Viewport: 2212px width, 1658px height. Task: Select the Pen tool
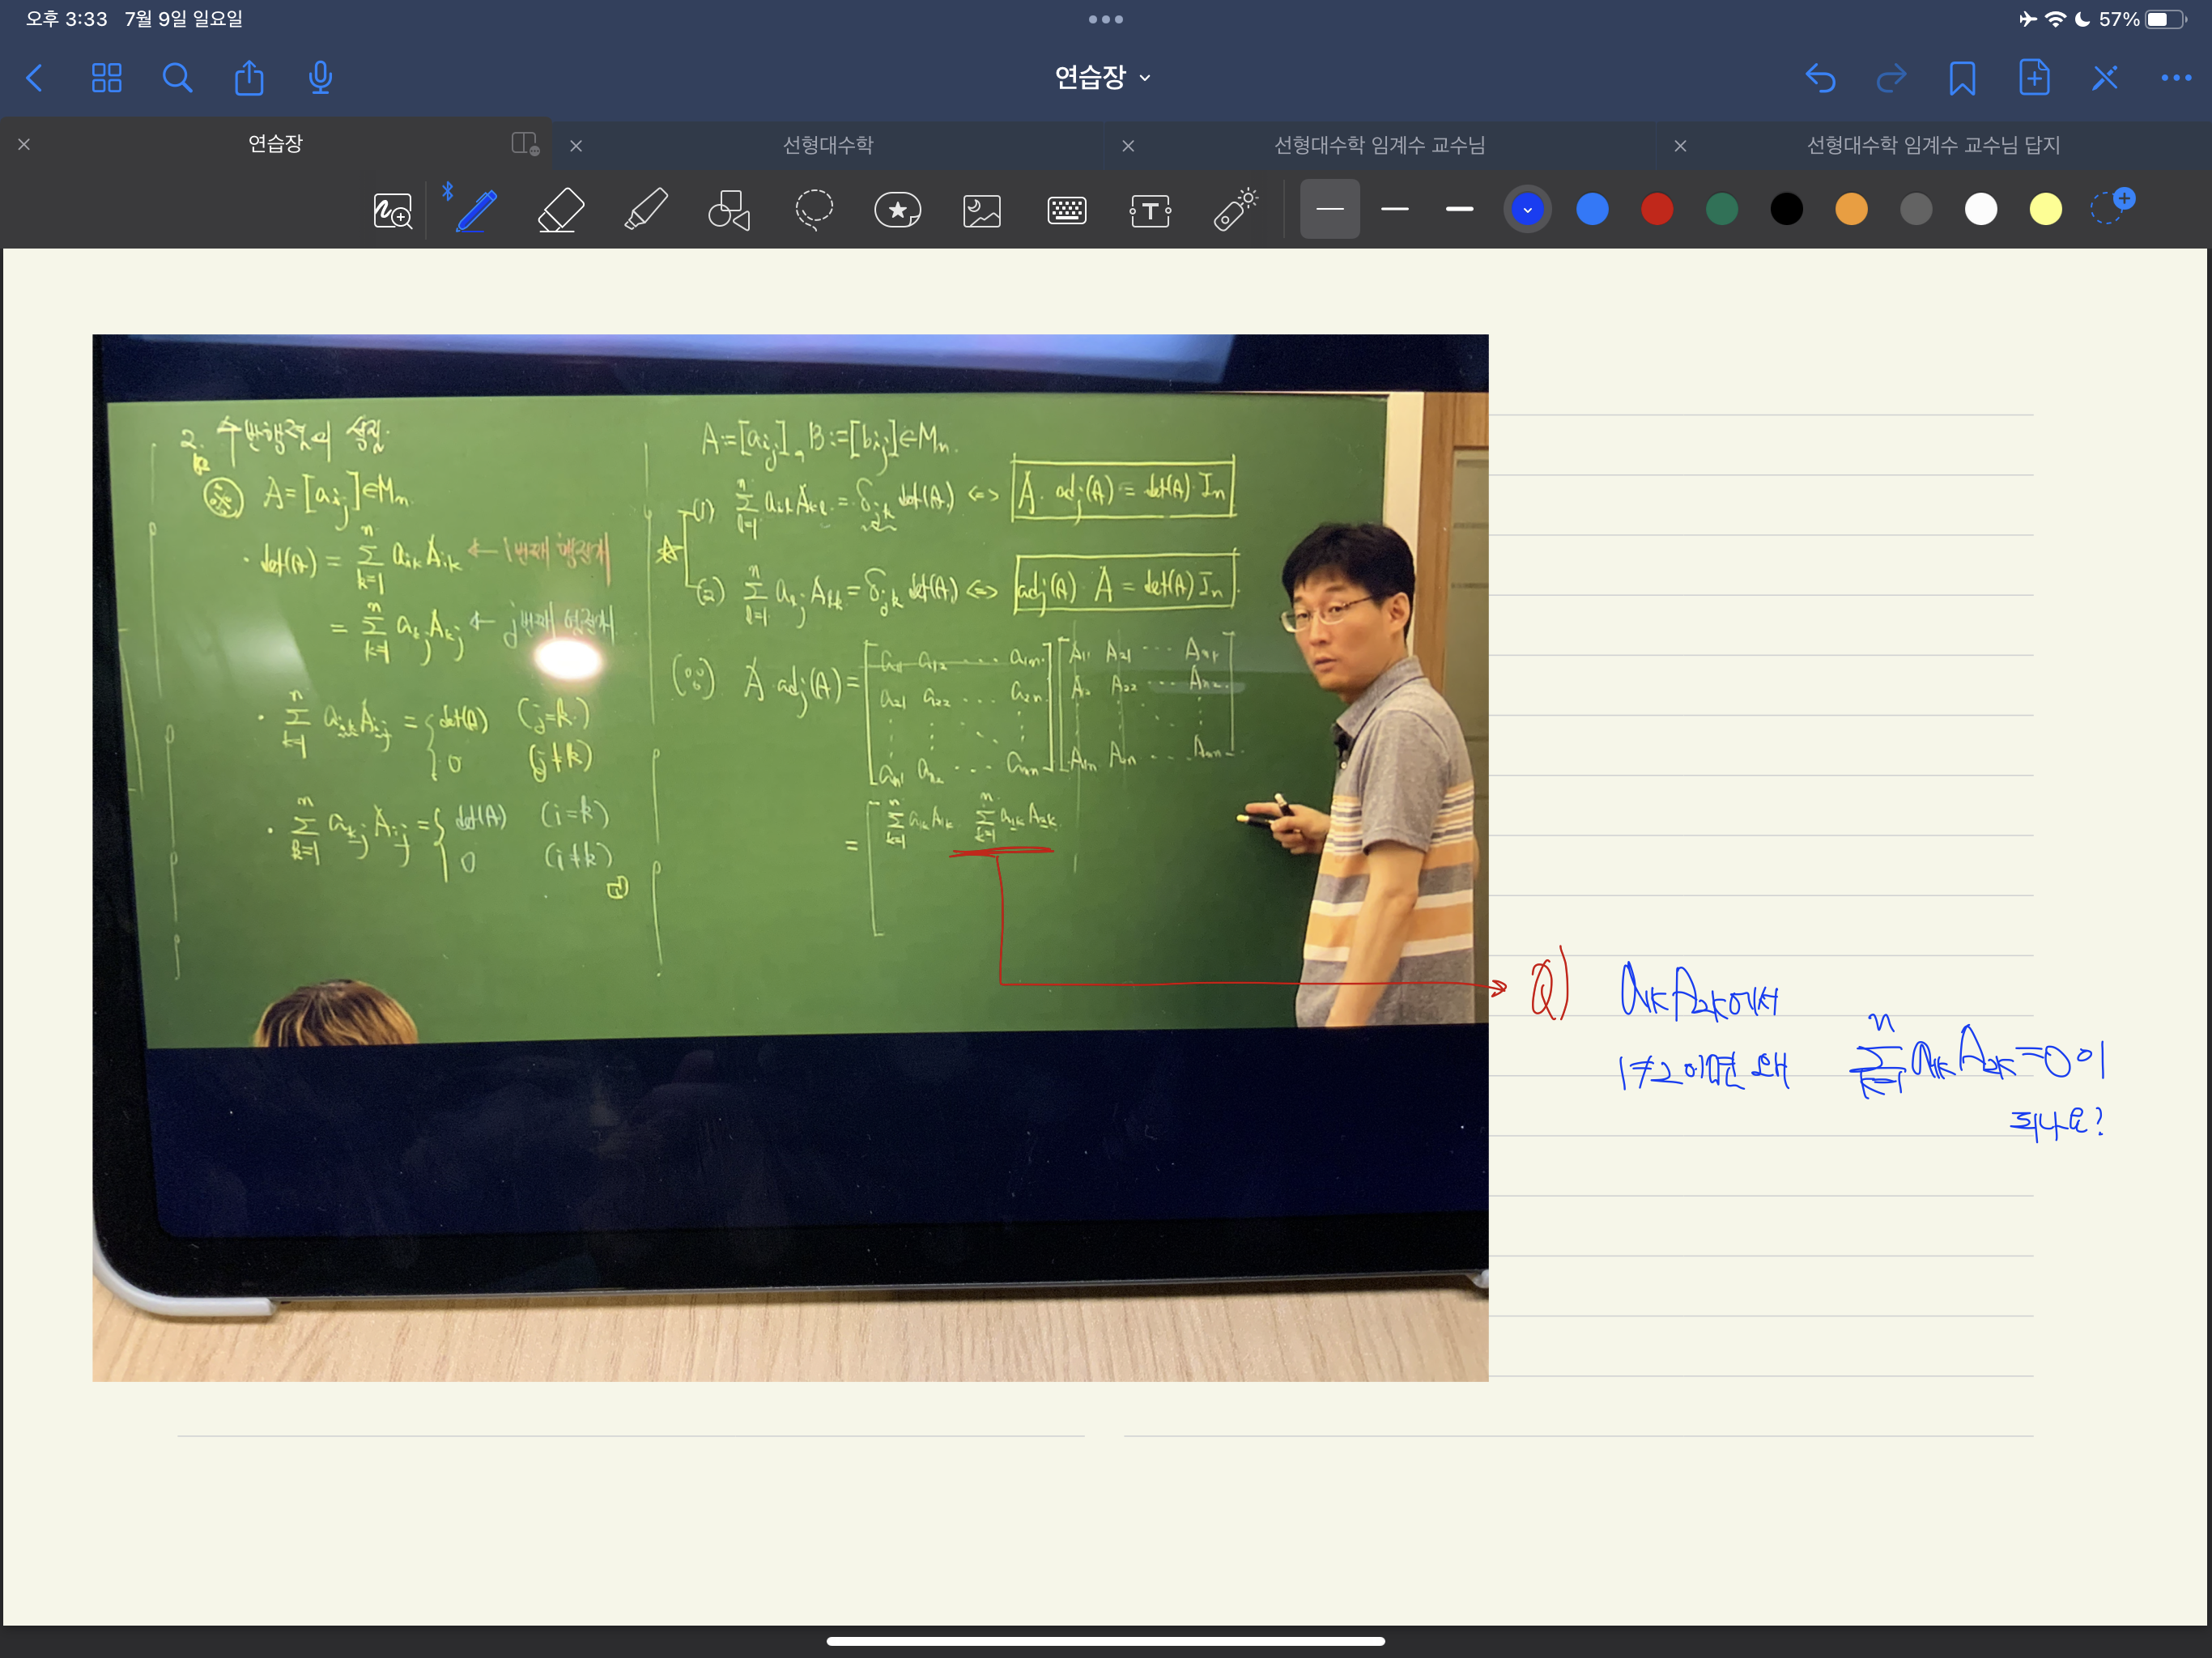[477, 210]
